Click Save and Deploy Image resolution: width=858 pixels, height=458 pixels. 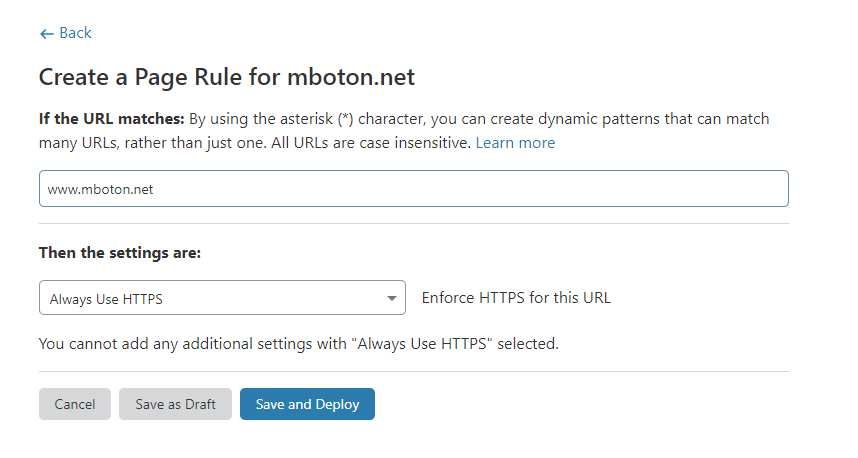(307, 404)
